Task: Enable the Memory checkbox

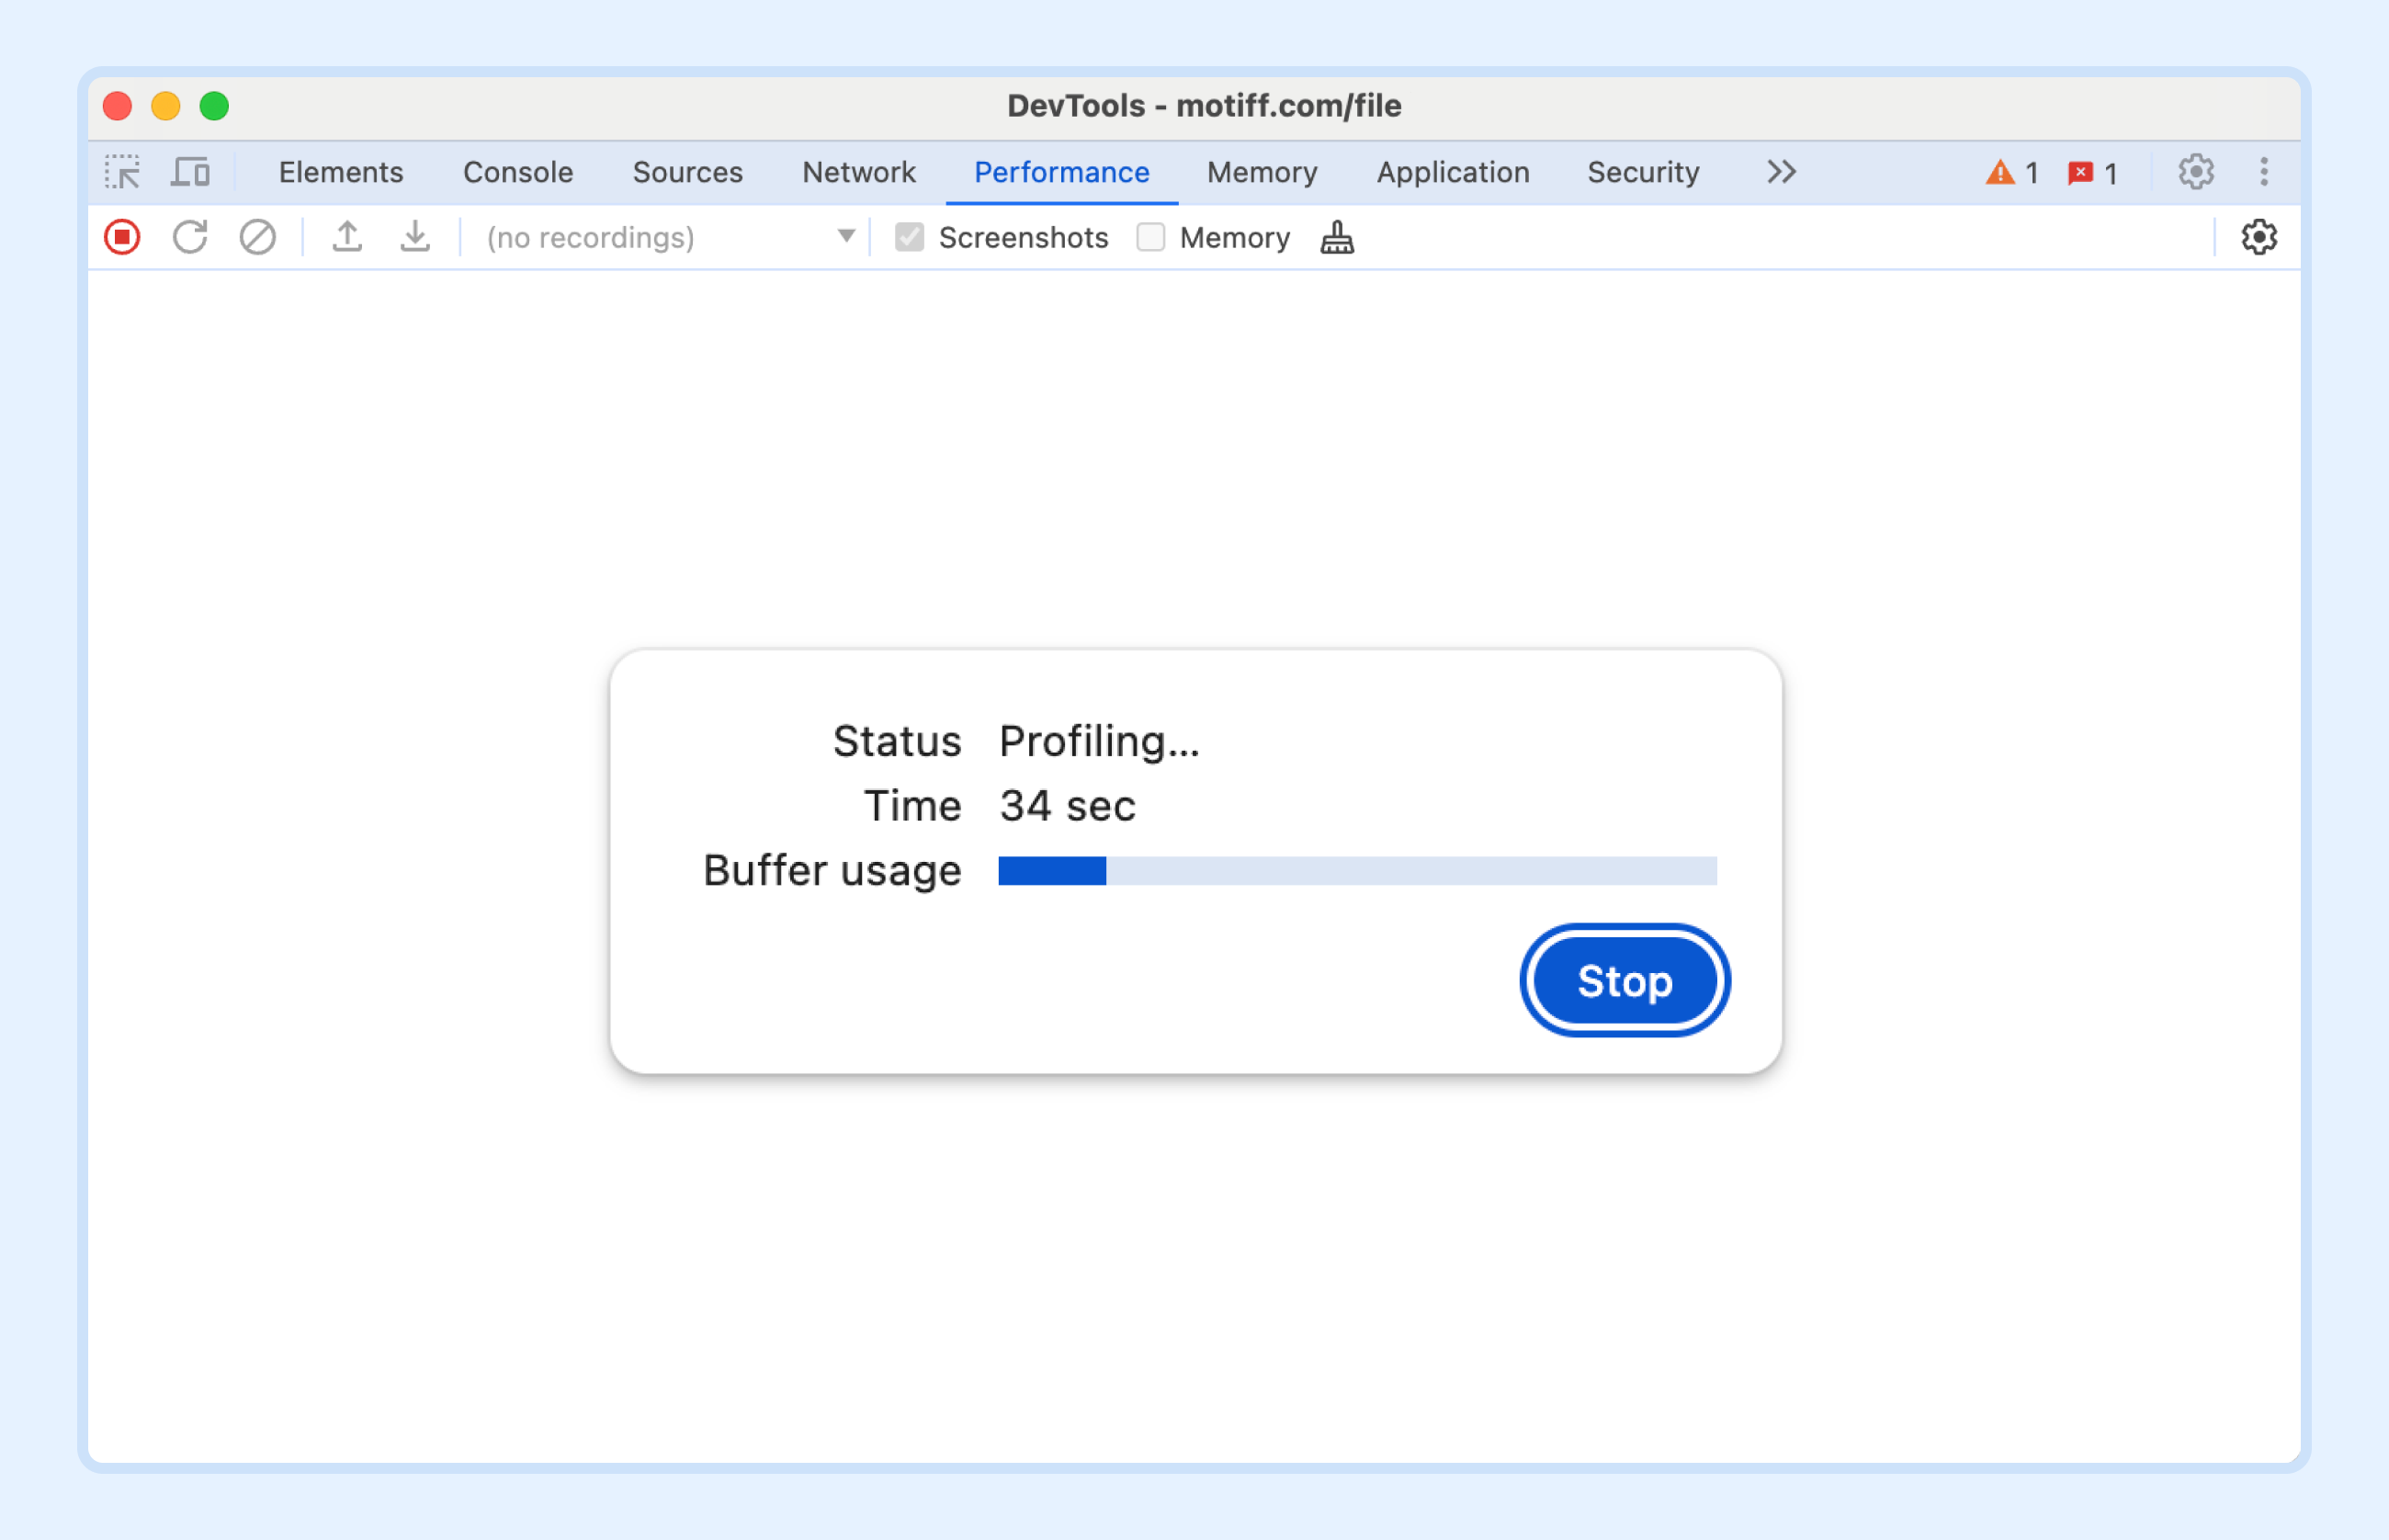Action: point(1149,237)
